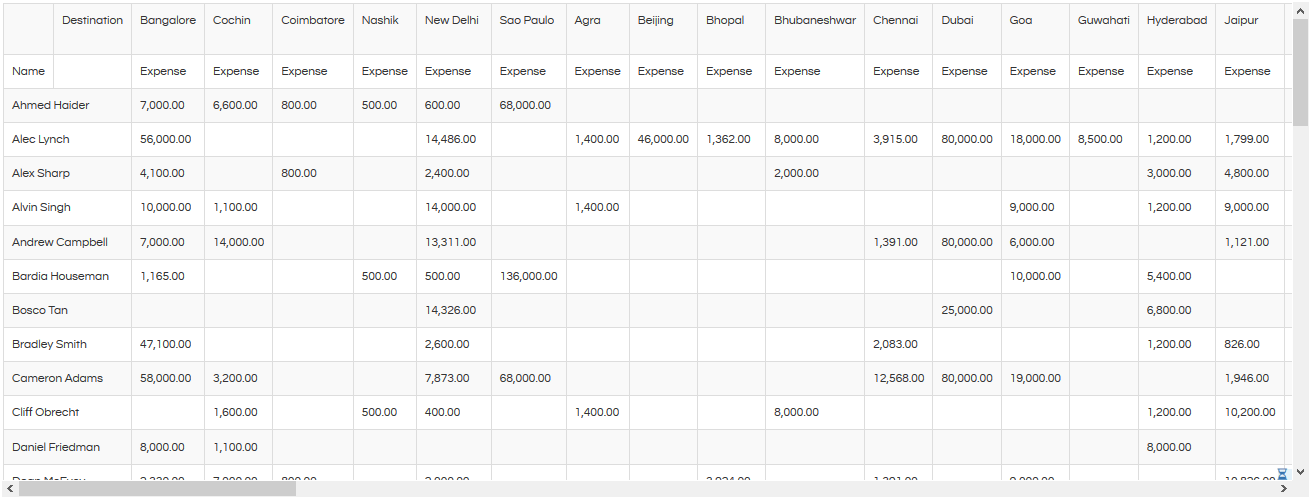The height and width of the screenshot is (501, 1313).
Task: Click the Bhopal column header
Action: [731, 29]
